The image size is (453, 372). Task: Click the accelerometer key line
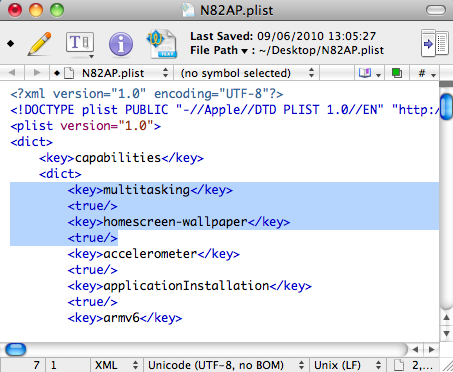click(x=153, y=254)
